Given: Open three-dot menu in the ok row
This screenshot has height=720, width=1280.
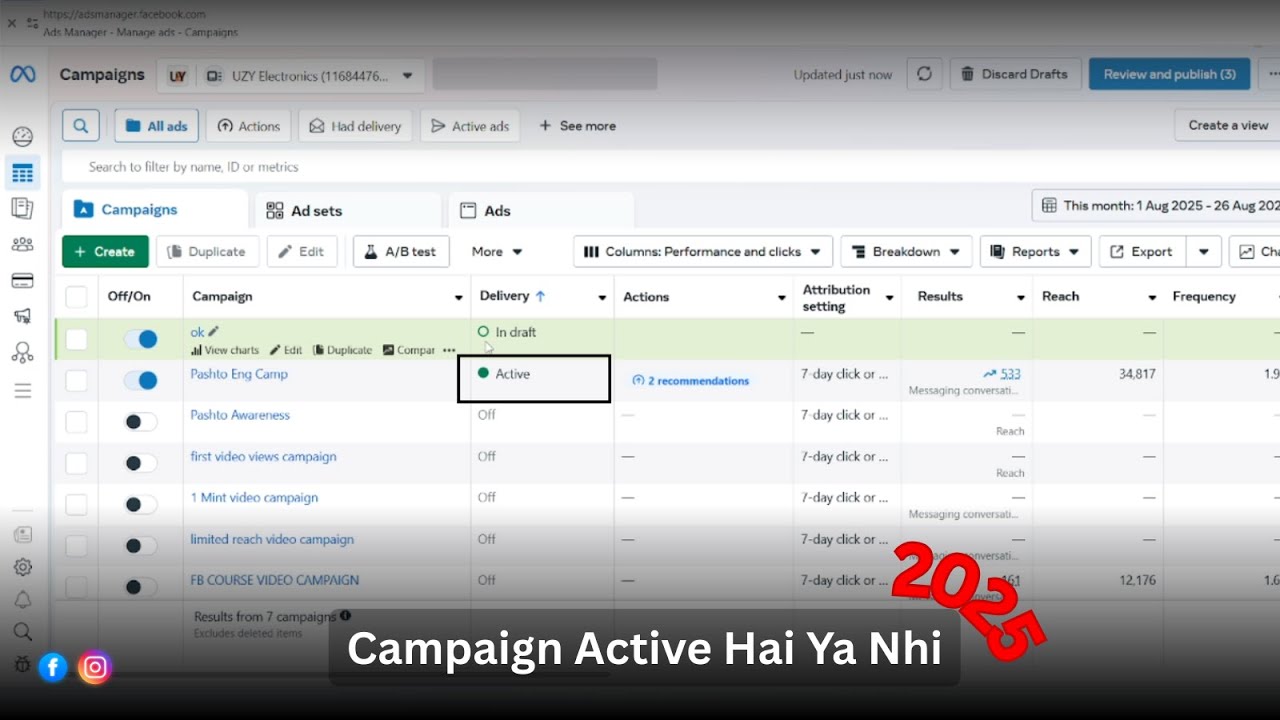Looking at the screenshot, I should [x=449, y=350].
